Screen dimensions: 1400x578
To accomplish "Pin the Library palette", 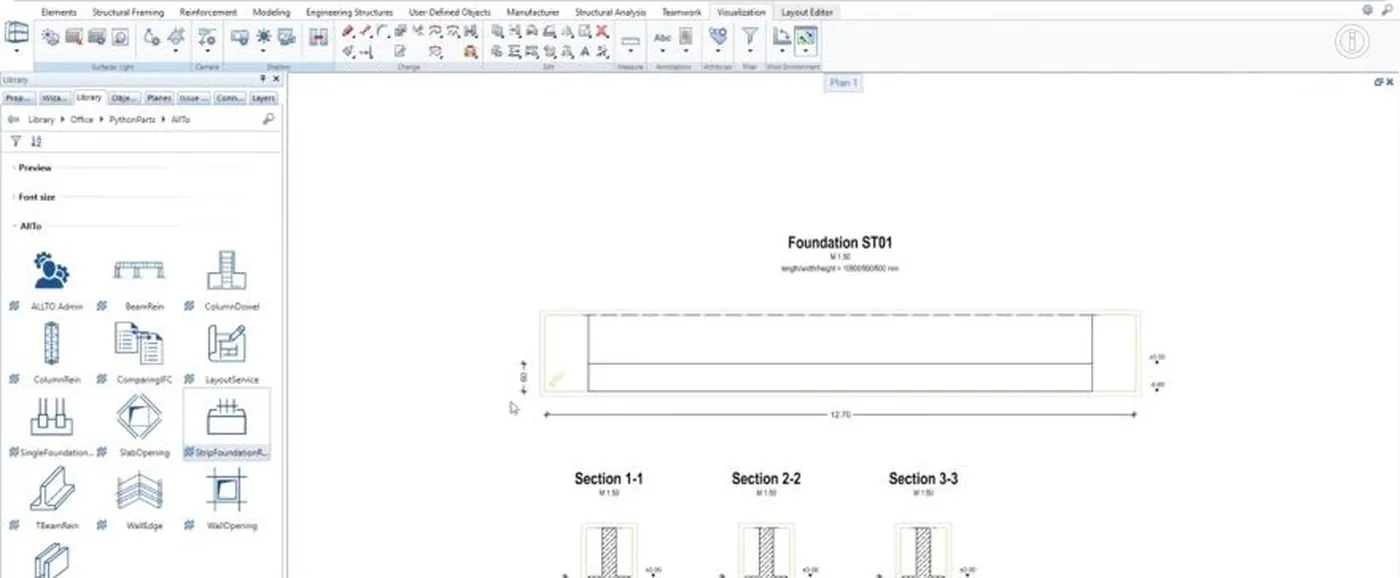I will [x=263, y=79].
